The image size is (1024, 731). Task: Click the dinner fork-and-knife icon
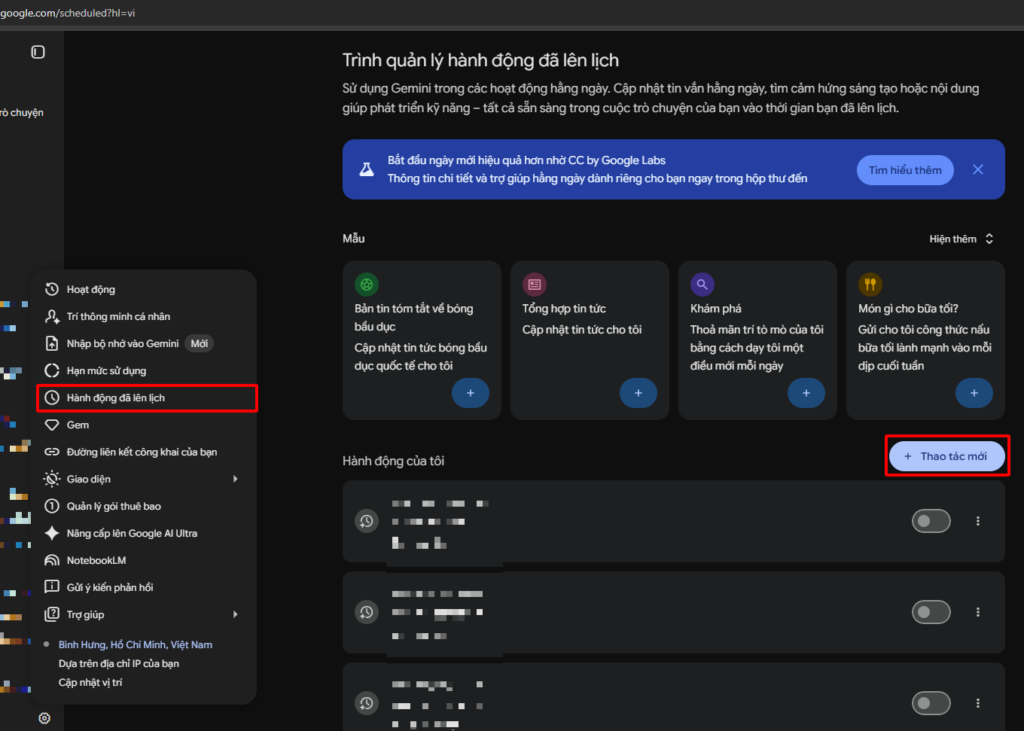(870, 284)
